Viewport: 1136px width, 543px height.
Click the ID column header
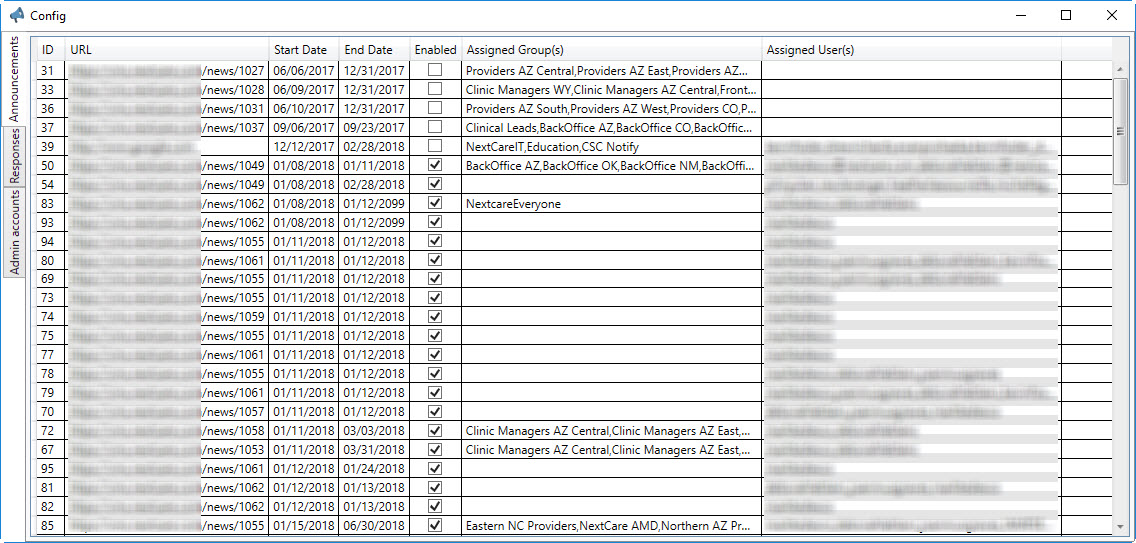pyautogui.click(x=48, y=50)
